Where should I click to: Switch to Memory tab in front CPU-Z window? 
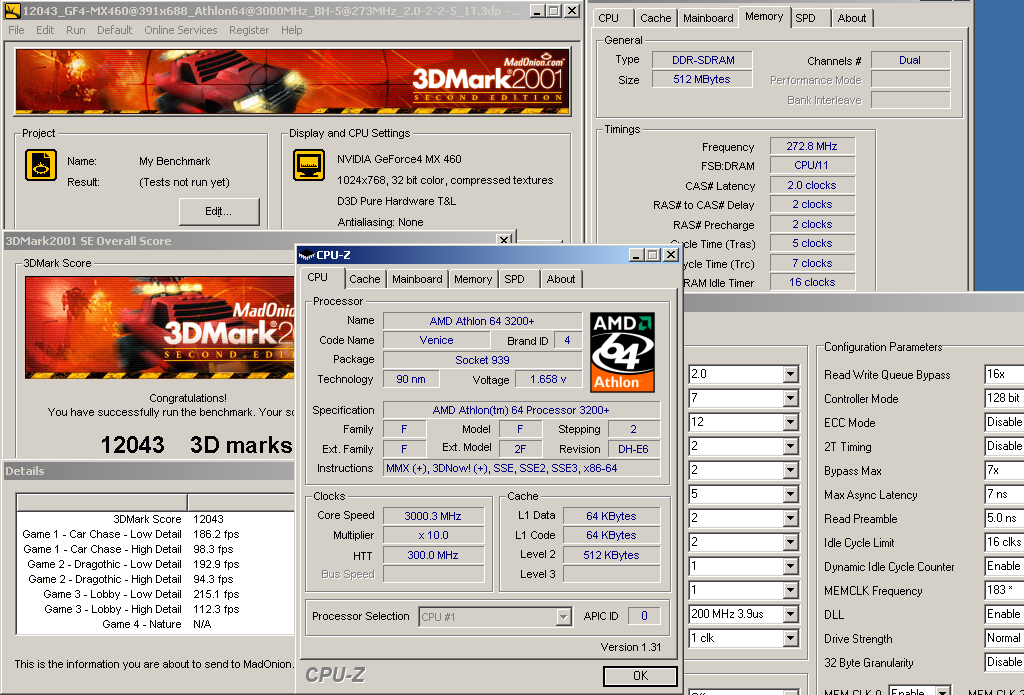click(473, 279)
